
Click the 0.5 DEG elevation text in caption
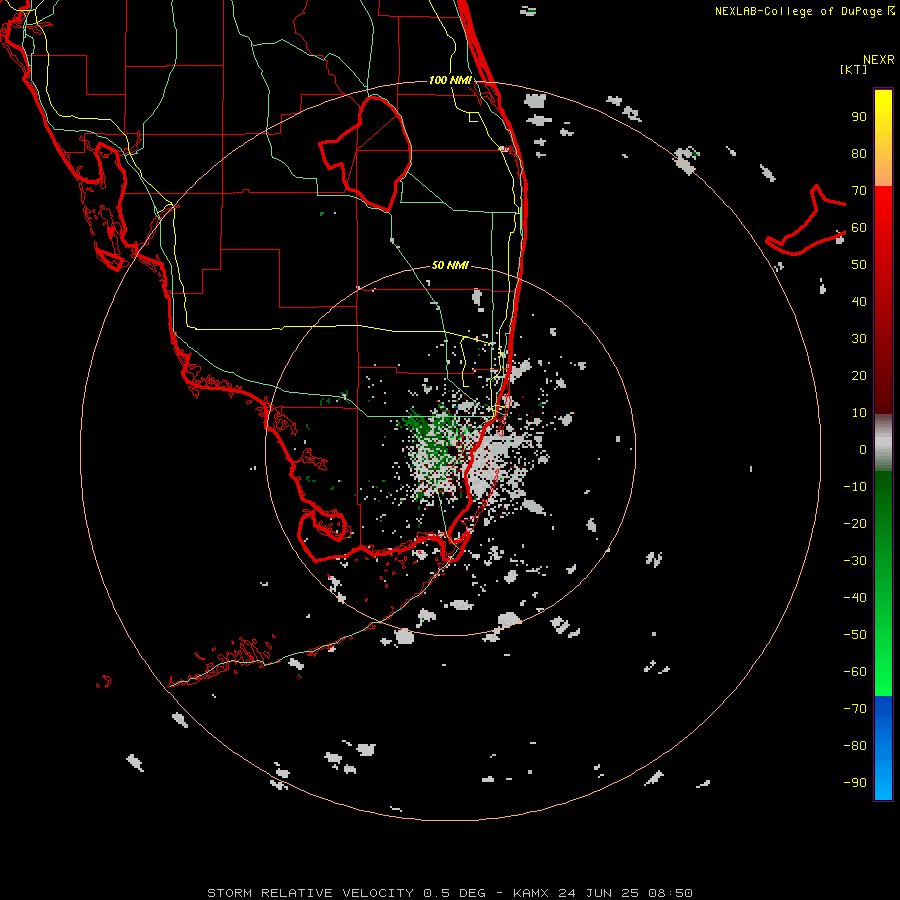coord(455,893)
